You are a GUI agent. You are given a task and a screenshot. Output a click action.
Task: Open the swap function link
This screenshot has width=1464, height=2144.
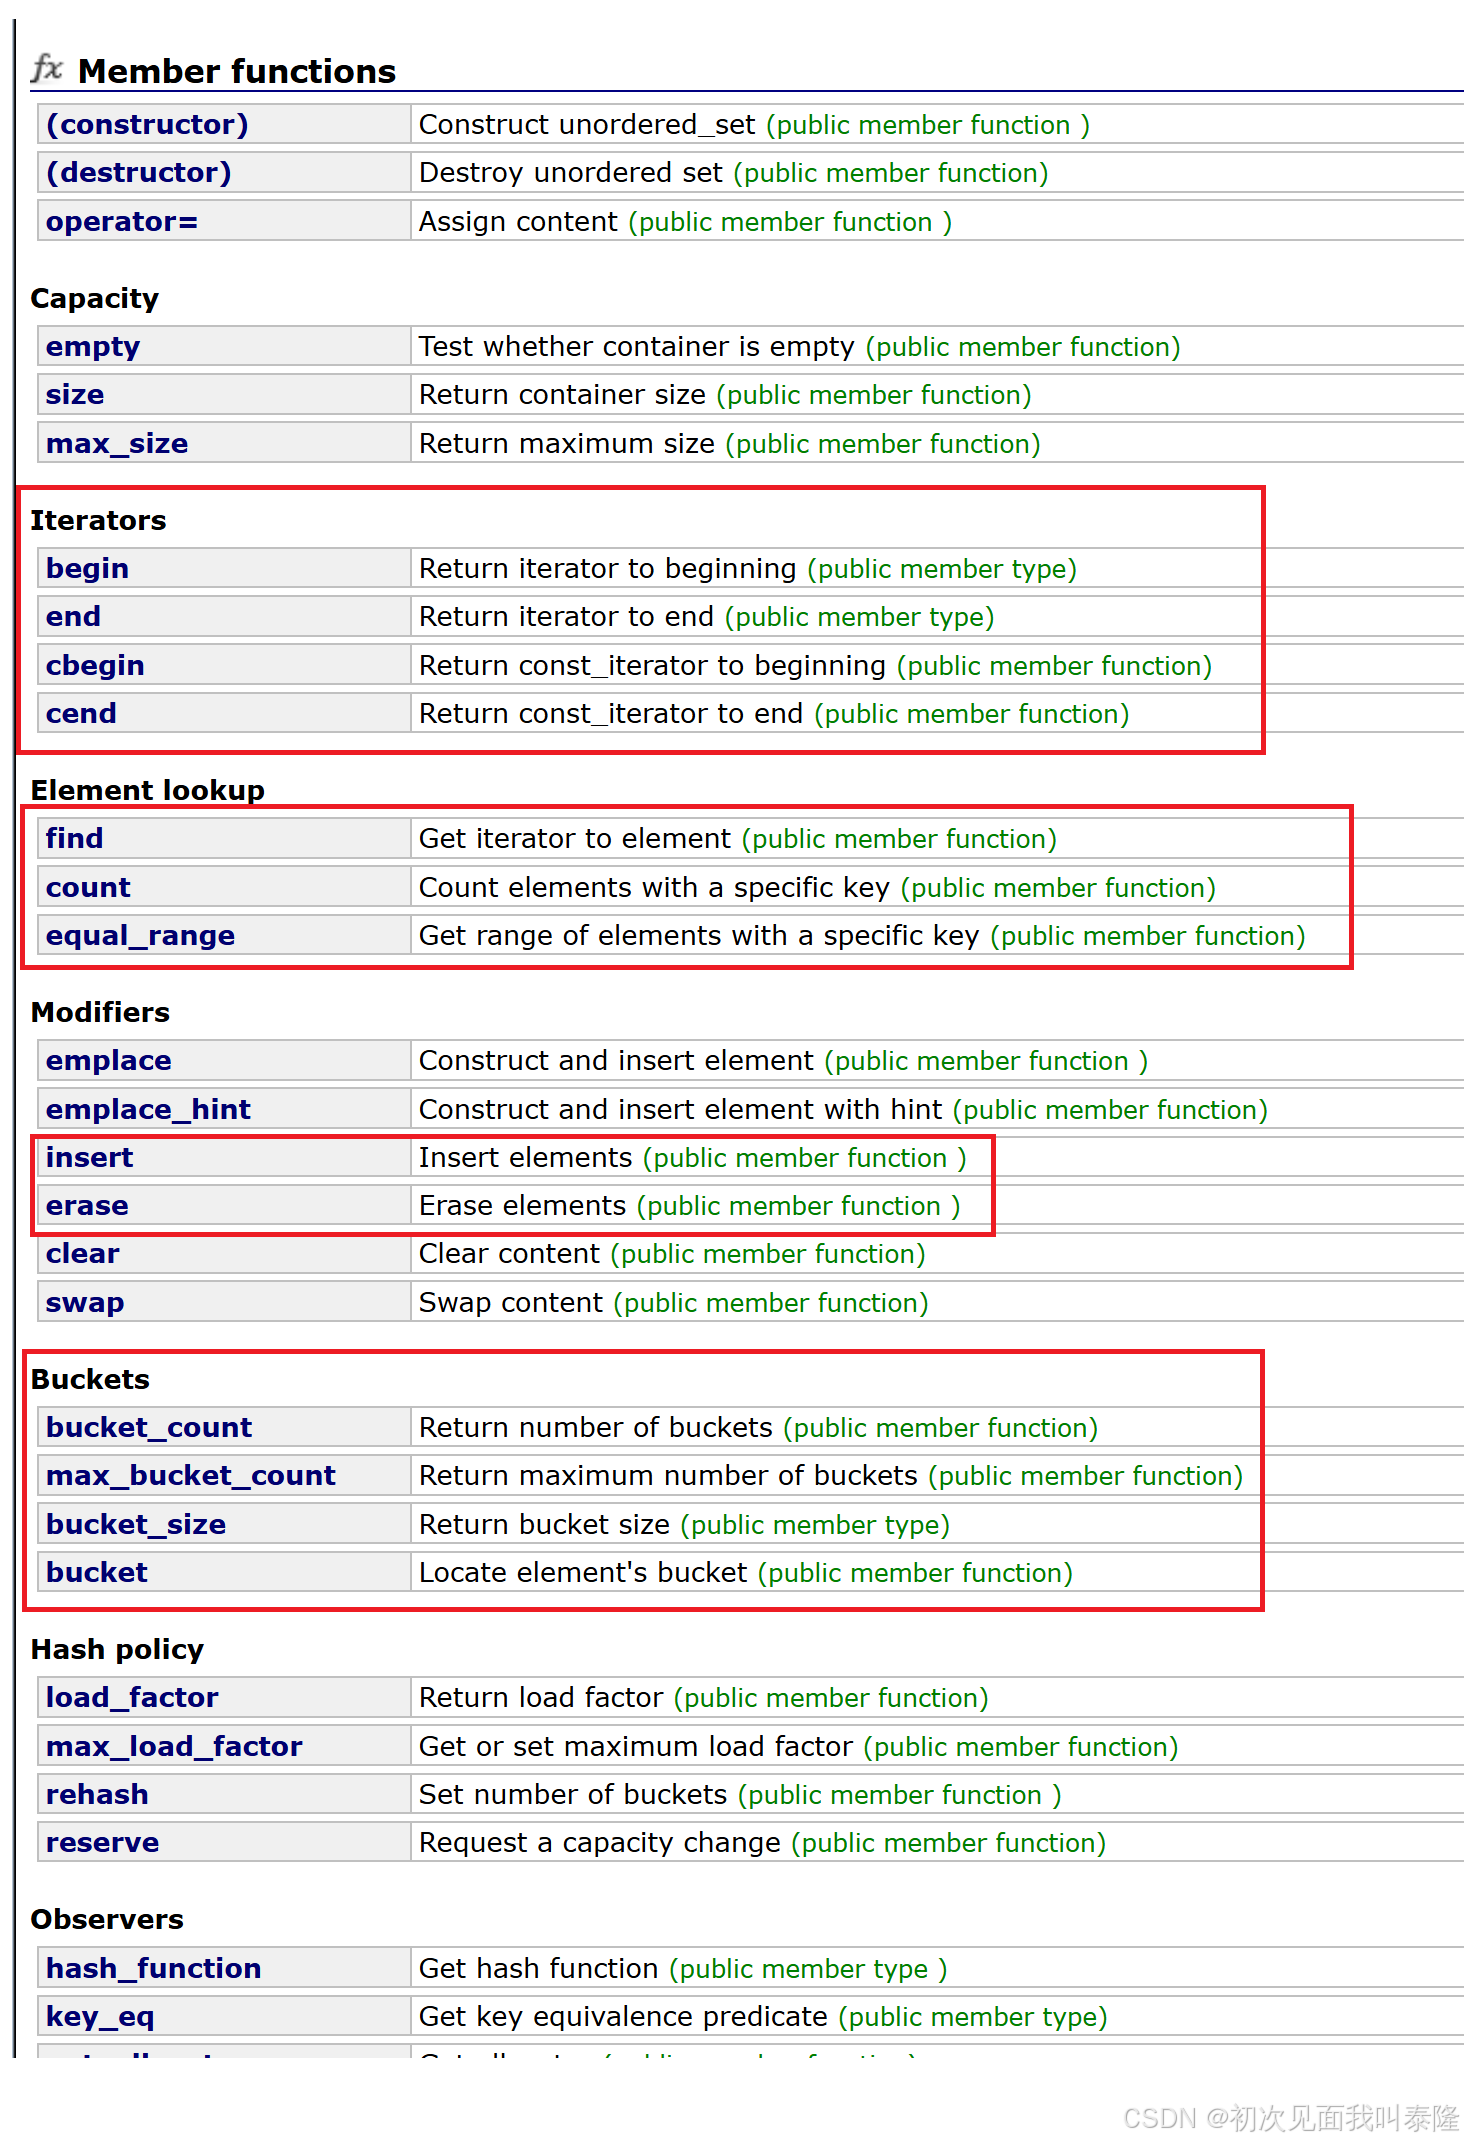click(x=85, y=1302)
